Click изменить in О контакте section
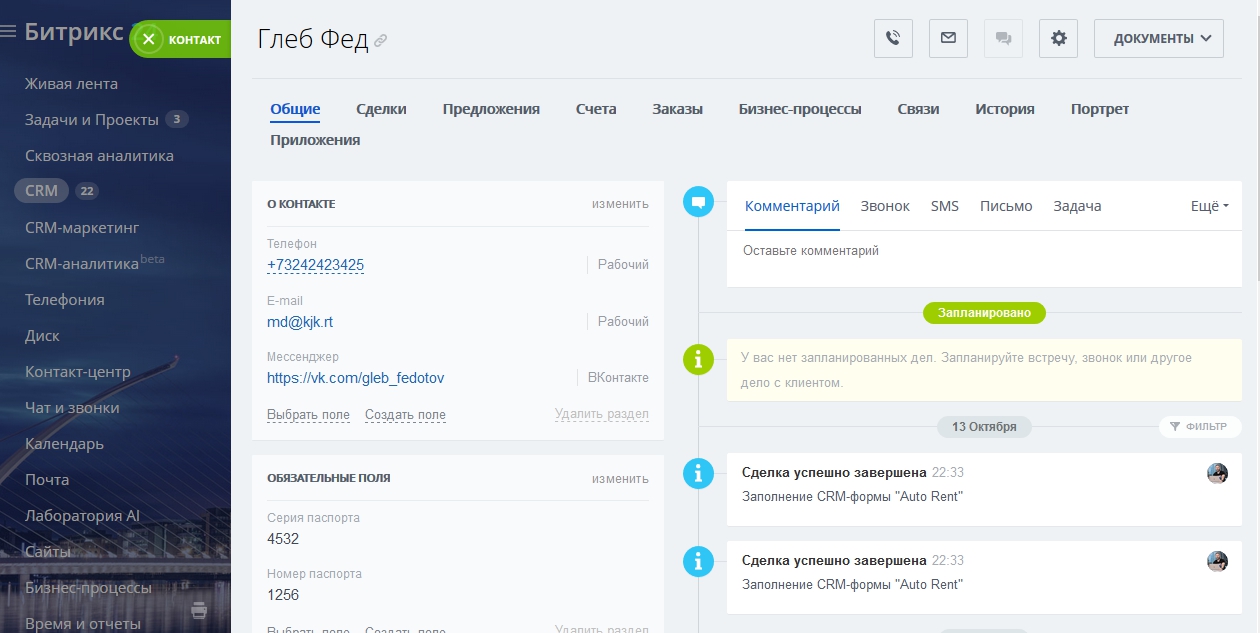This screenshot has width=1260, height=633. 619,204
